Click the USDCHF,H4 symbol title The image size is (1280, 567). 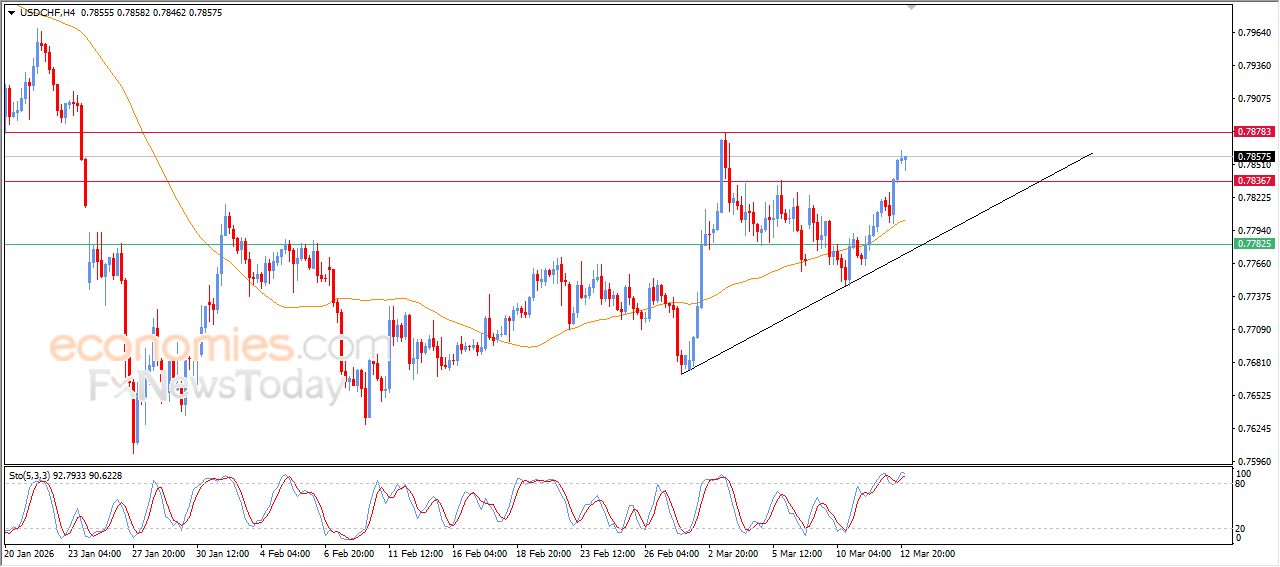46,12
